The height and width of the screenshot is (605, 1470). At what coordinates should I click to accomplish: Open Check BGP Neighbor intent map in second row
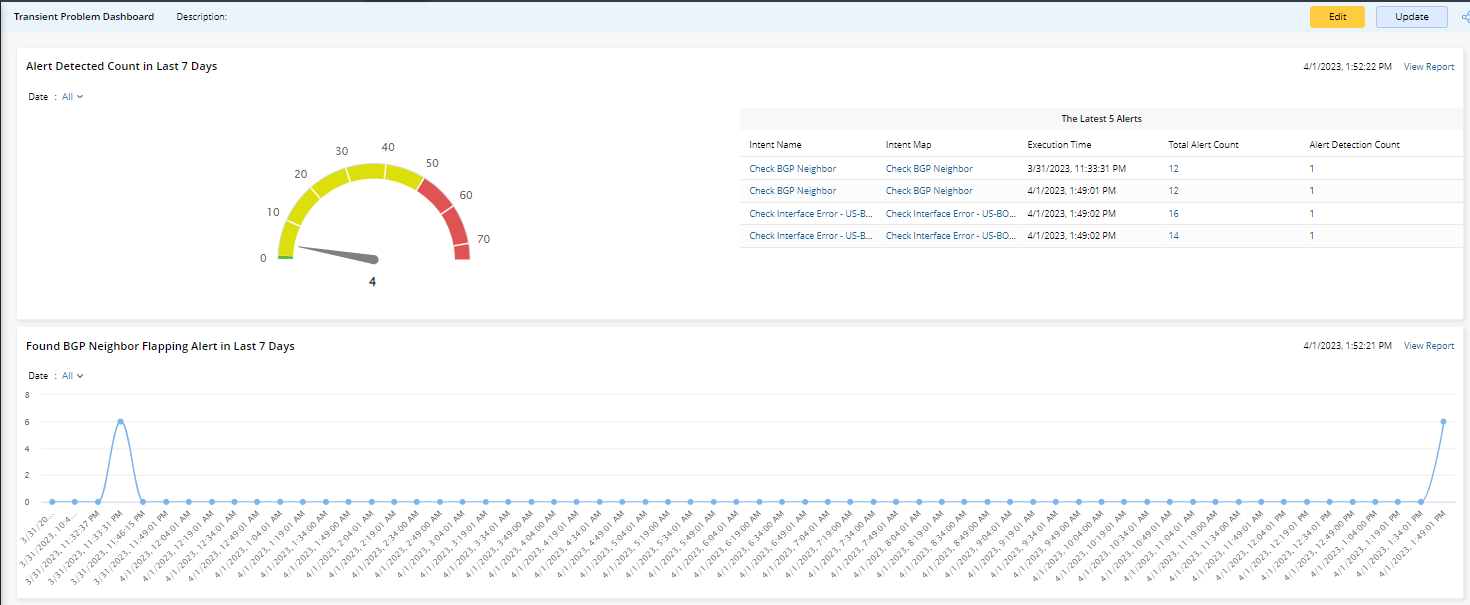[929, 191]
